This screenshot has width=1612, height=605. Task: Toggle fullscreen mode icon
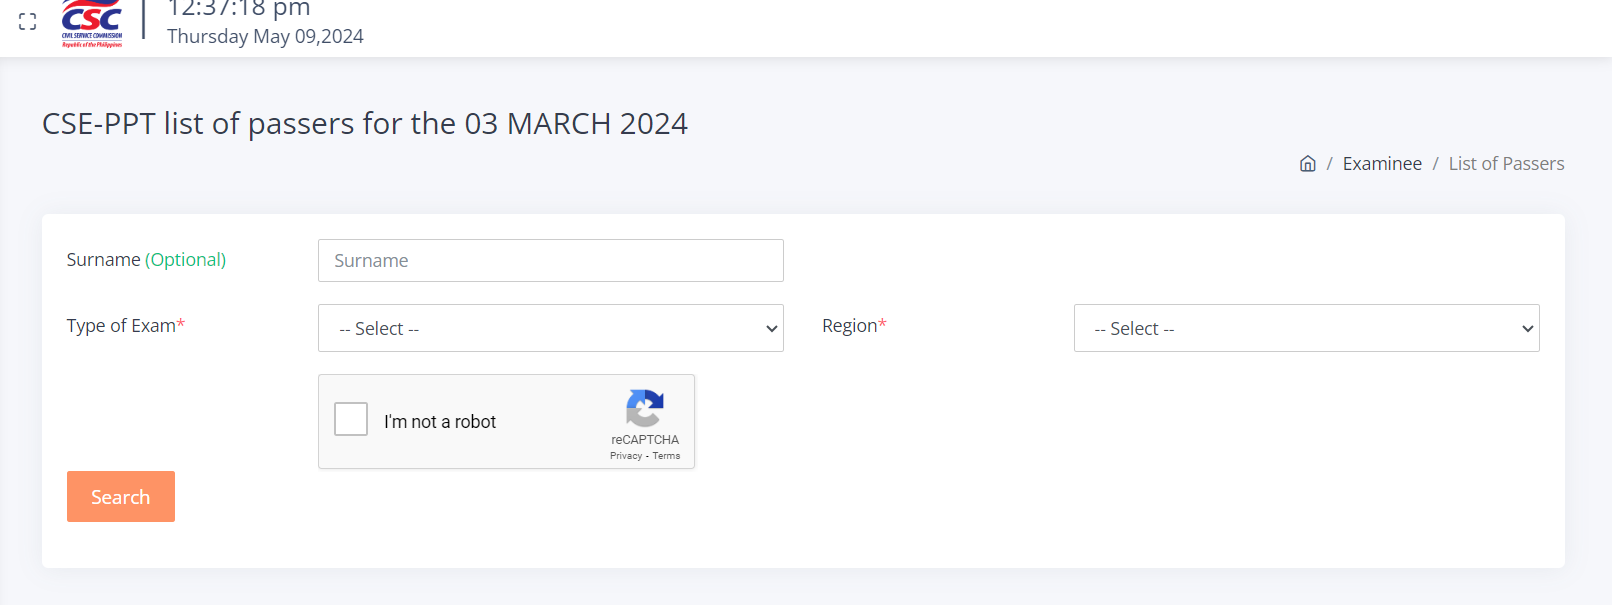pyautogui.click(x=28, y=21)
